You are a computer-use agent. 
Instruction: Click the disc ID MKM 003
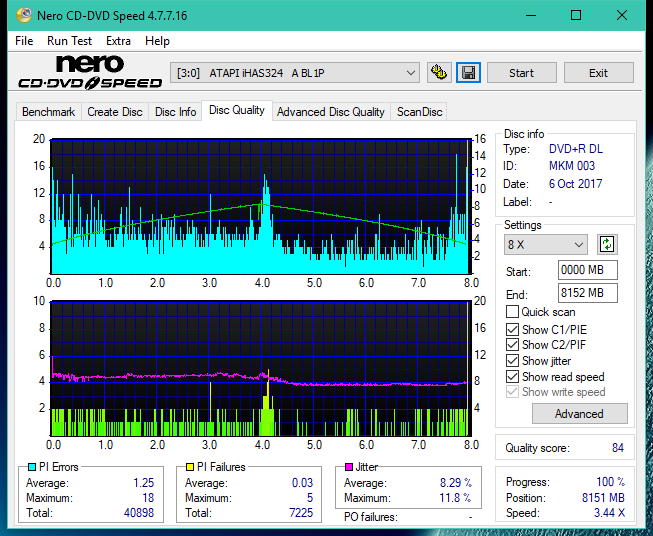[572, 166]
